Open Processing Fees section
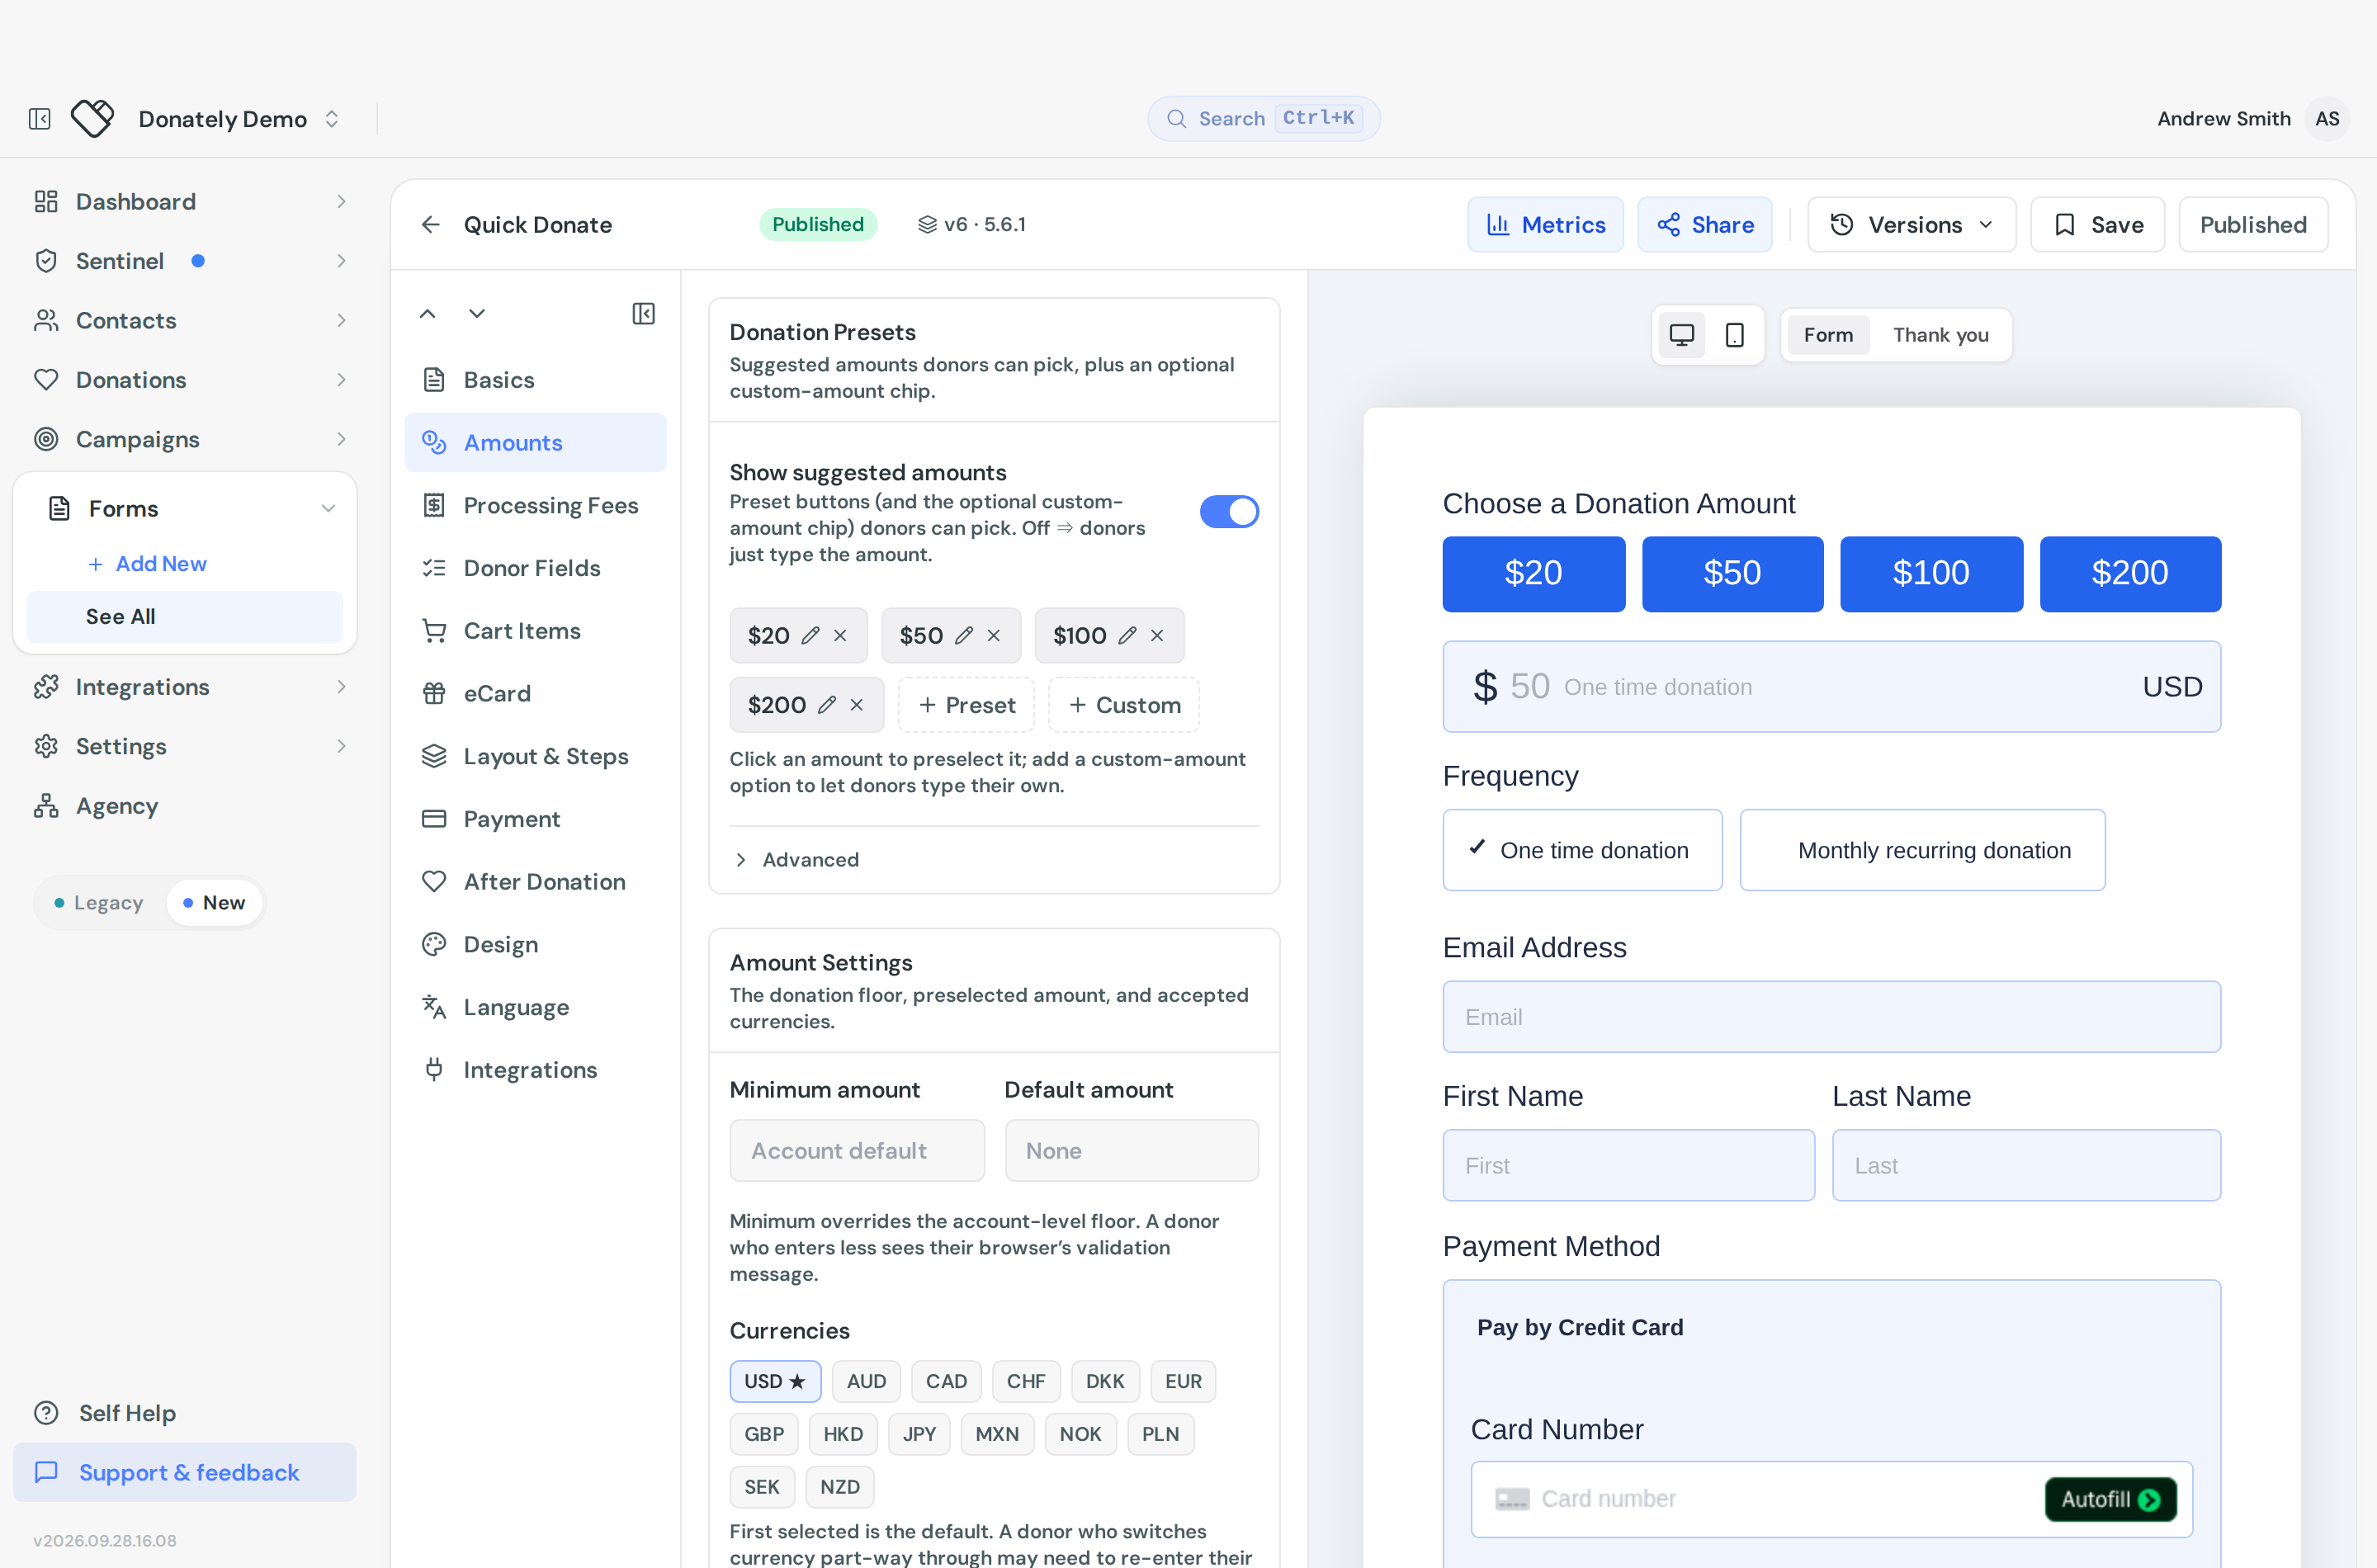This screenshot has height=1568, width=2377. (x=535, y=506)
